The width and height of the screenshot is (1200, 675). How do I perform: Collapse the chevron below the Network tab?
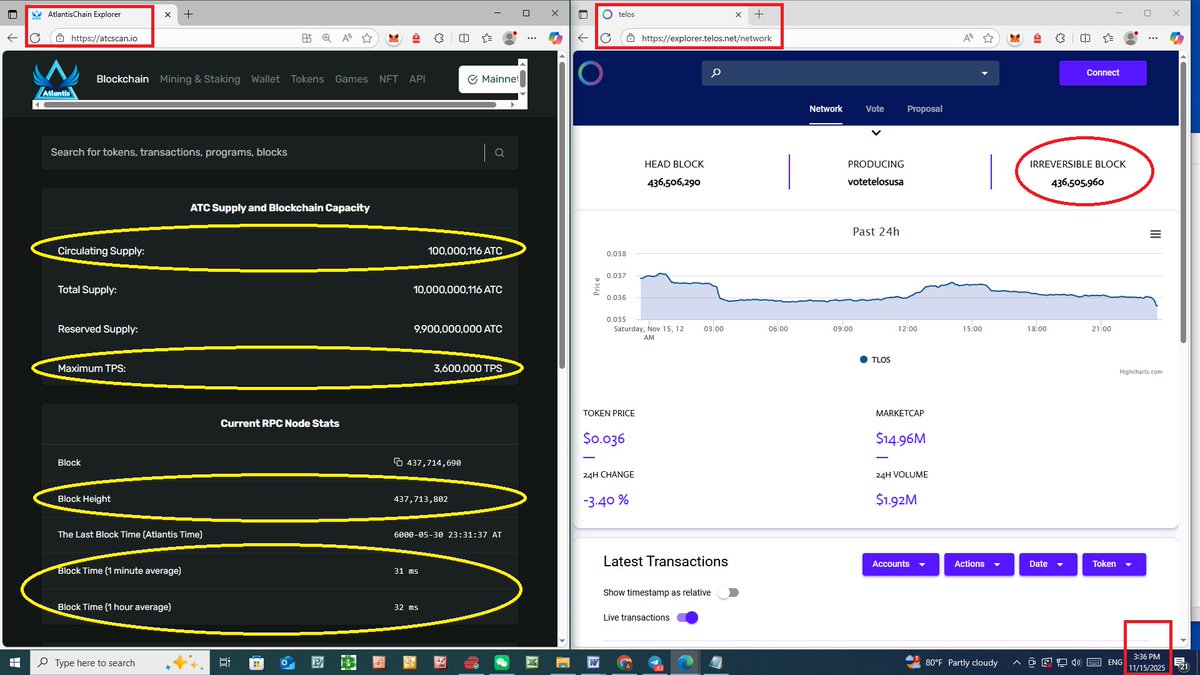875,133
